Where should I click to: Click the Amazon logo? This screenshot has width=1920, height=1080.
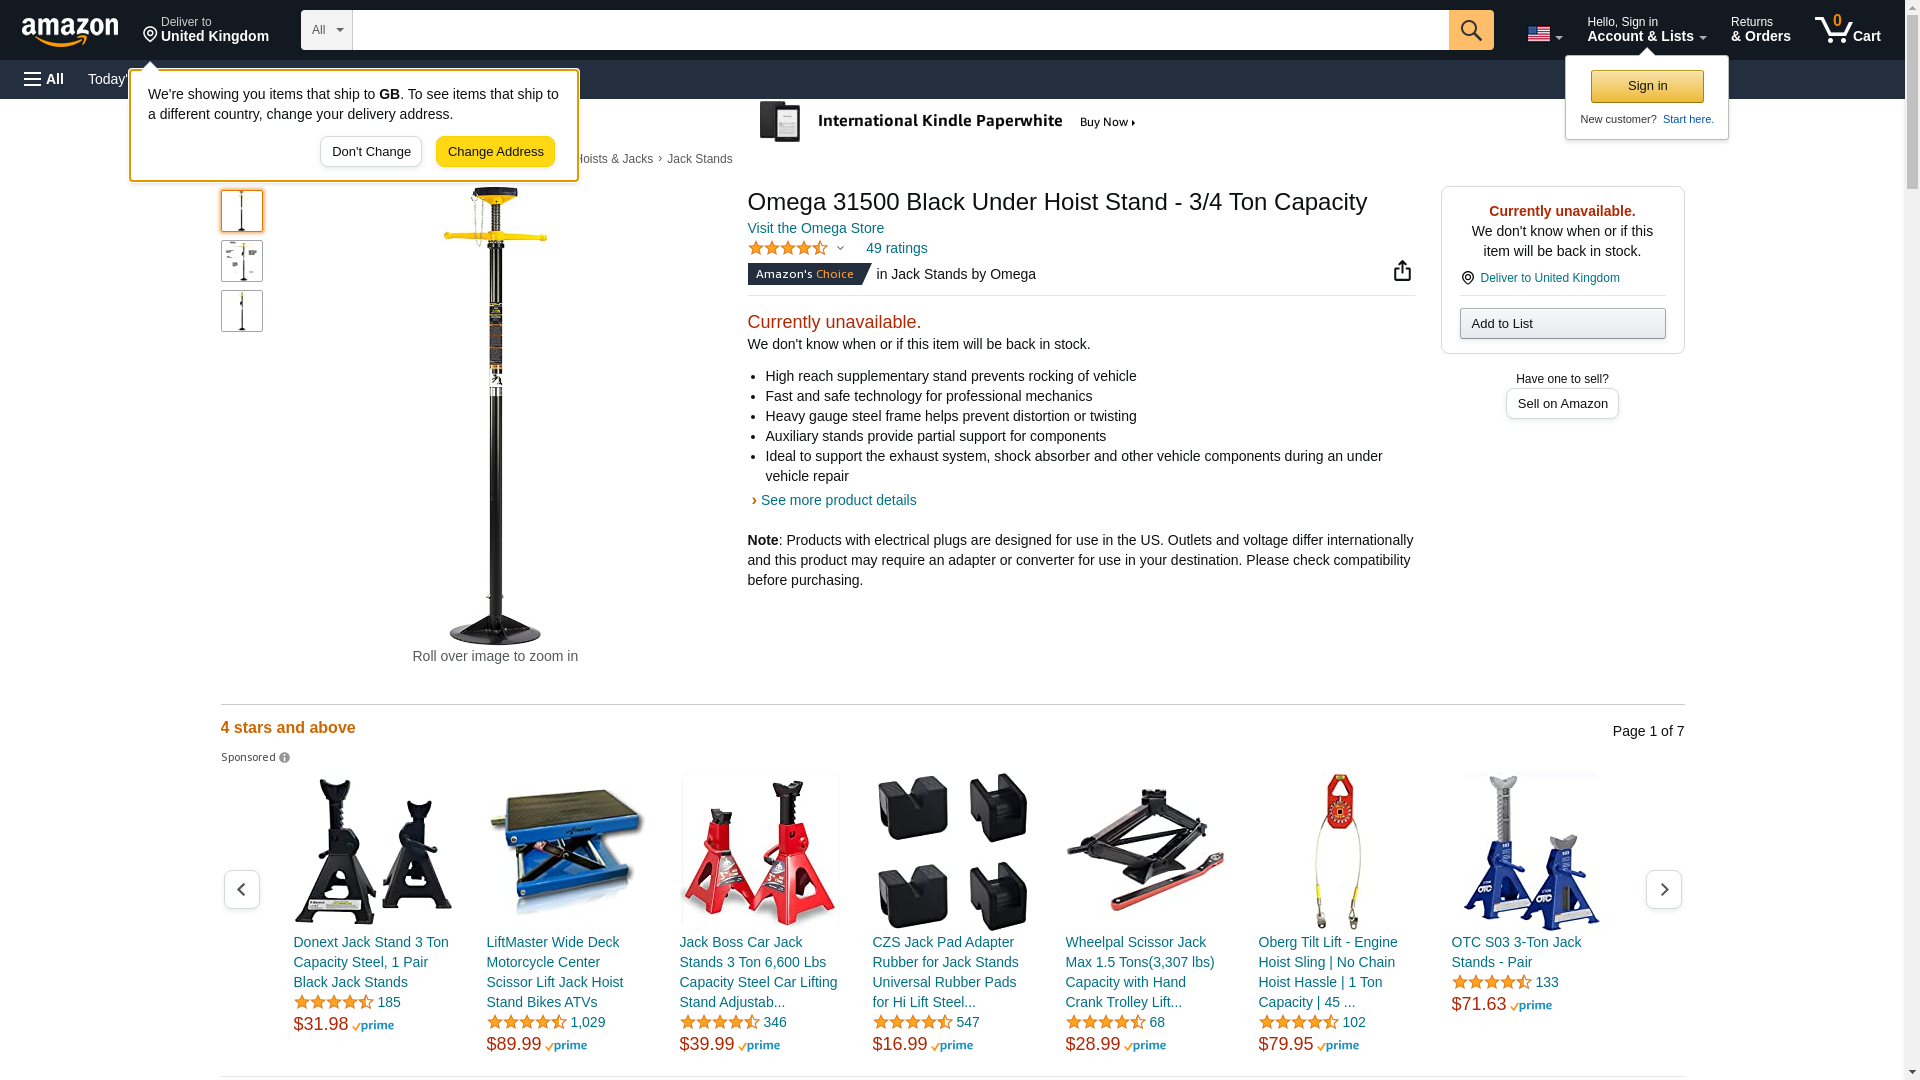[x=70, y=31]
